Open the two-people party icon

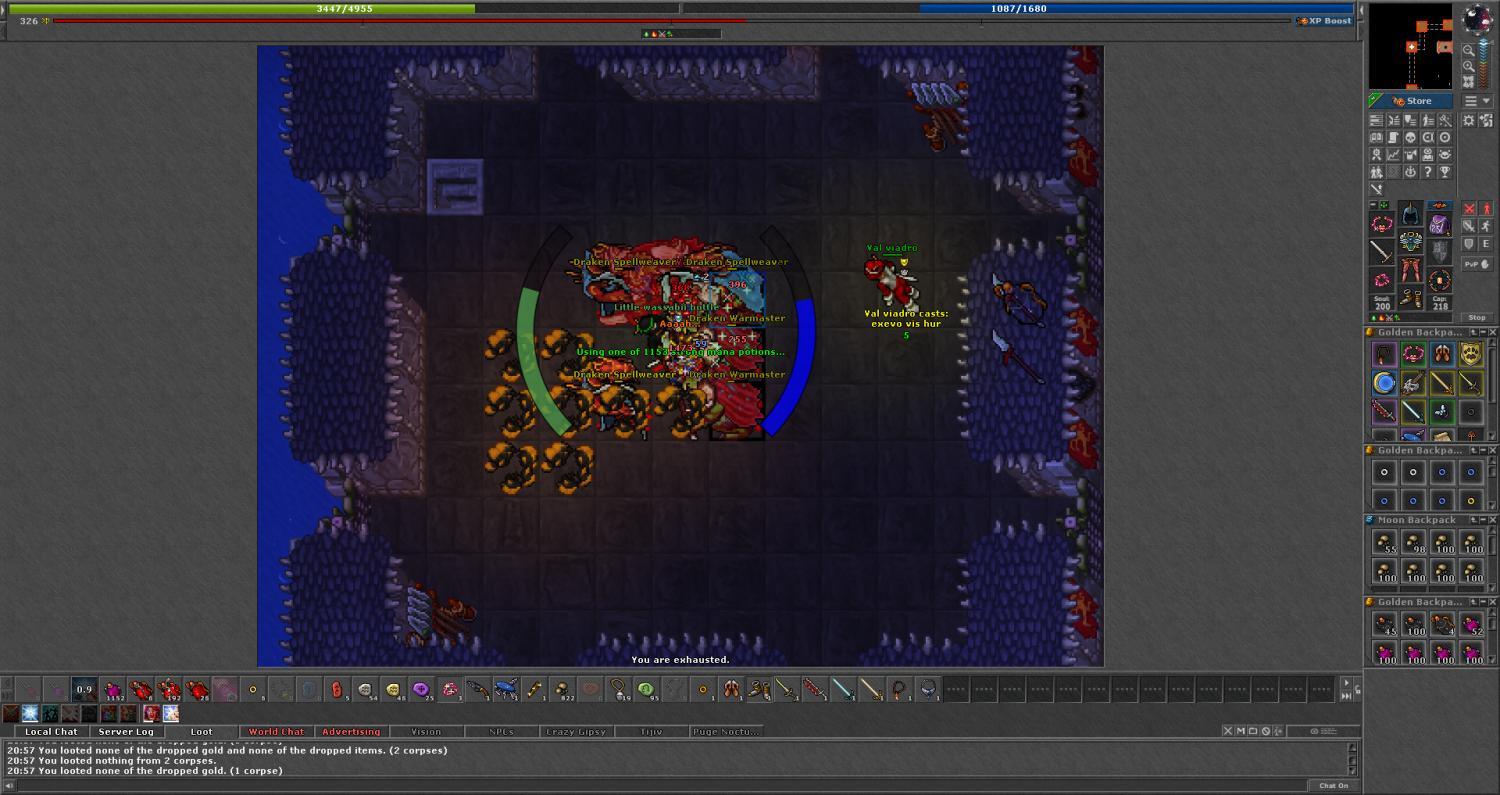(1376, 171)
